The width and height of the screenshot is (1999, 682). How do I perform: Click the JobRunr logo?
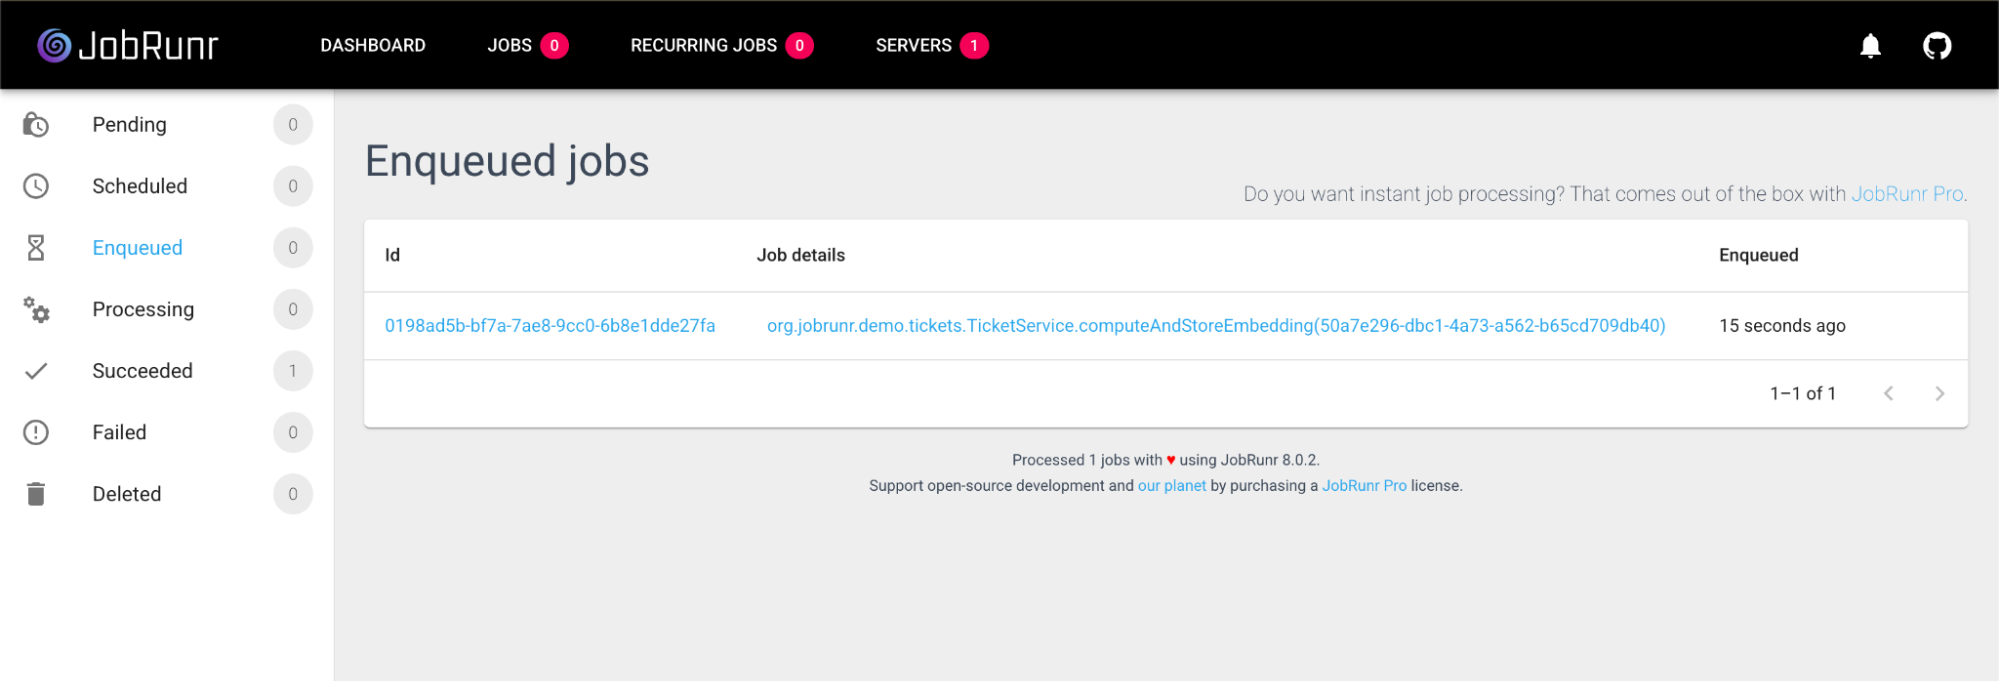128,46
